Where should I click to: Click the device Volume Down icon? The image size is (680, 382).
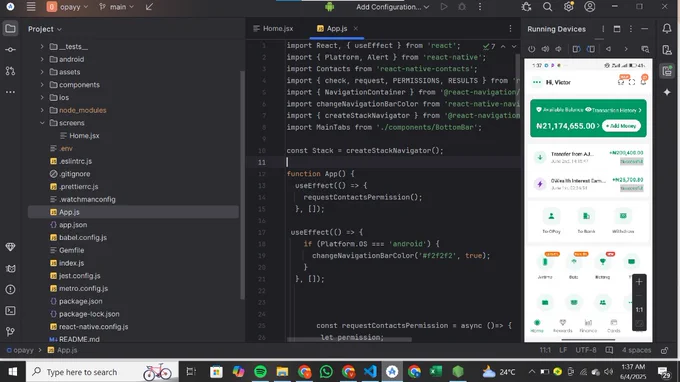point(559,49)
